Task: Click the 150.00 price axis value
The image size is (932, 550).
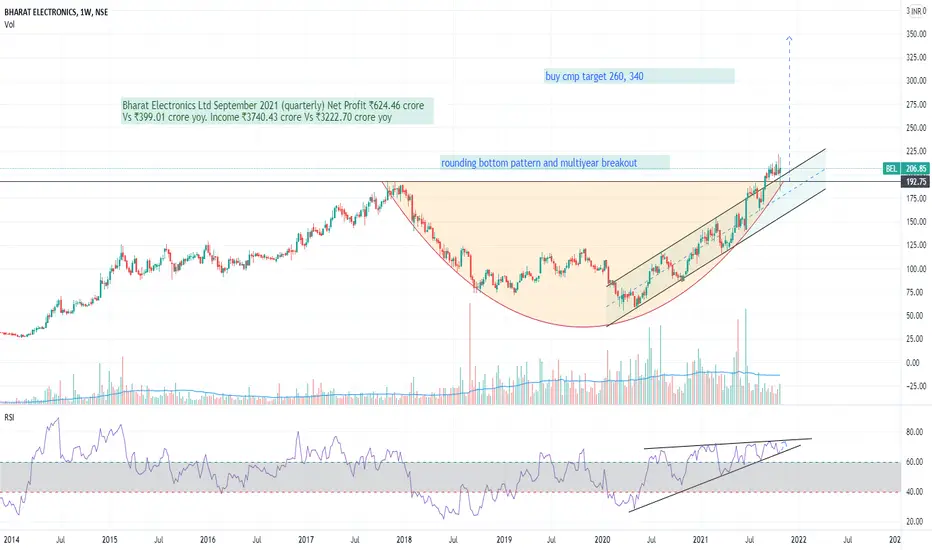Action: point(916,222)
